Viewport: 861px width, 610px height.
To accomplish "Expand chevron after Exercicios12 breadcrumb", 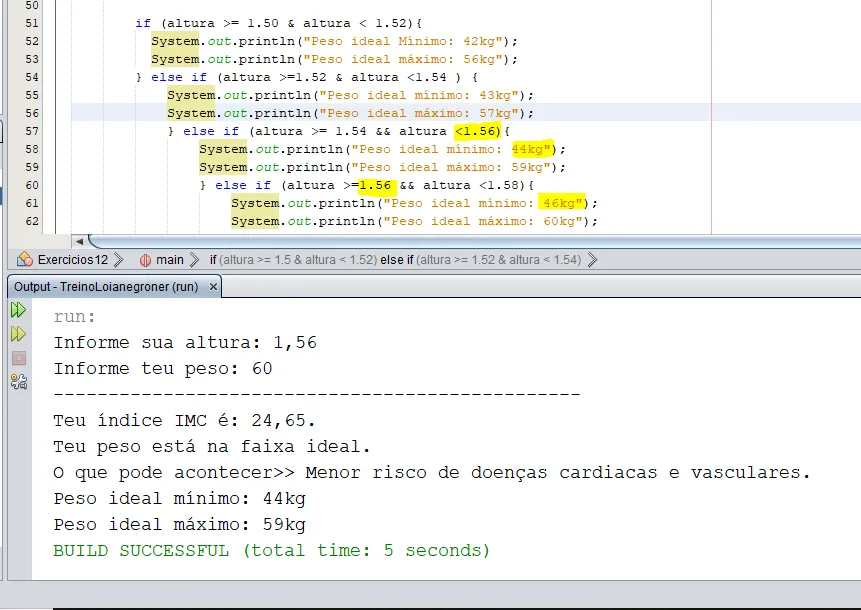I will 118,260.
